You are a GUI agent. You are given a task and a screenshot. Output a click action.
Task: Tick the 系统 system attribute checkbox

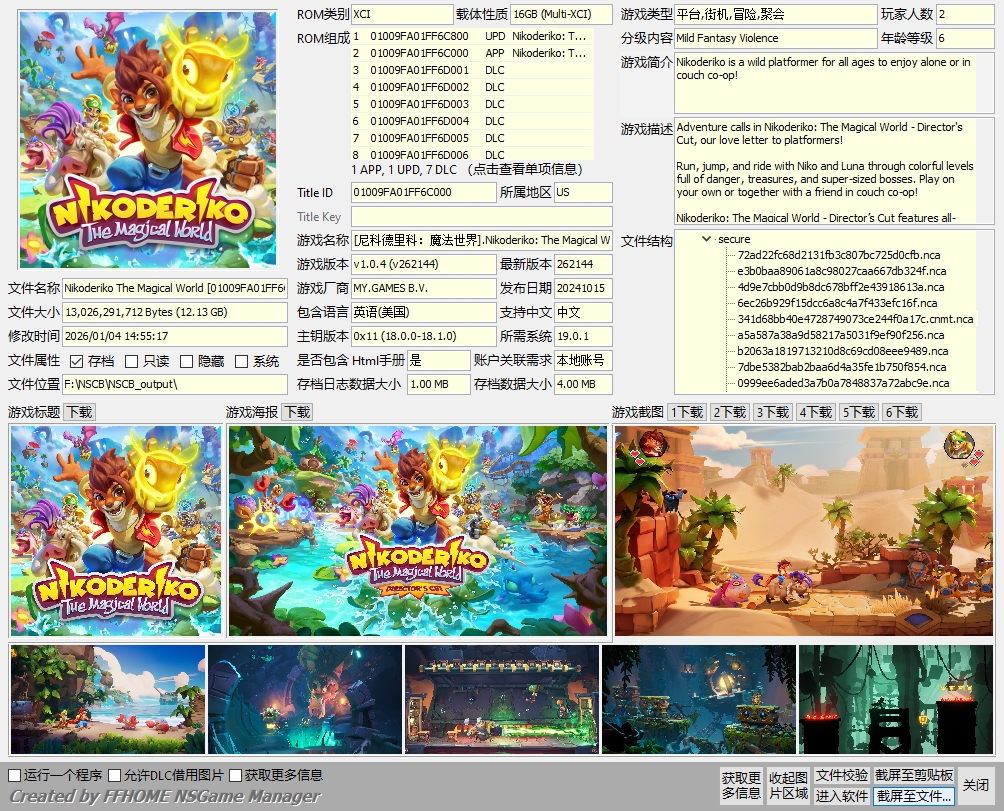tap(241, 362)
